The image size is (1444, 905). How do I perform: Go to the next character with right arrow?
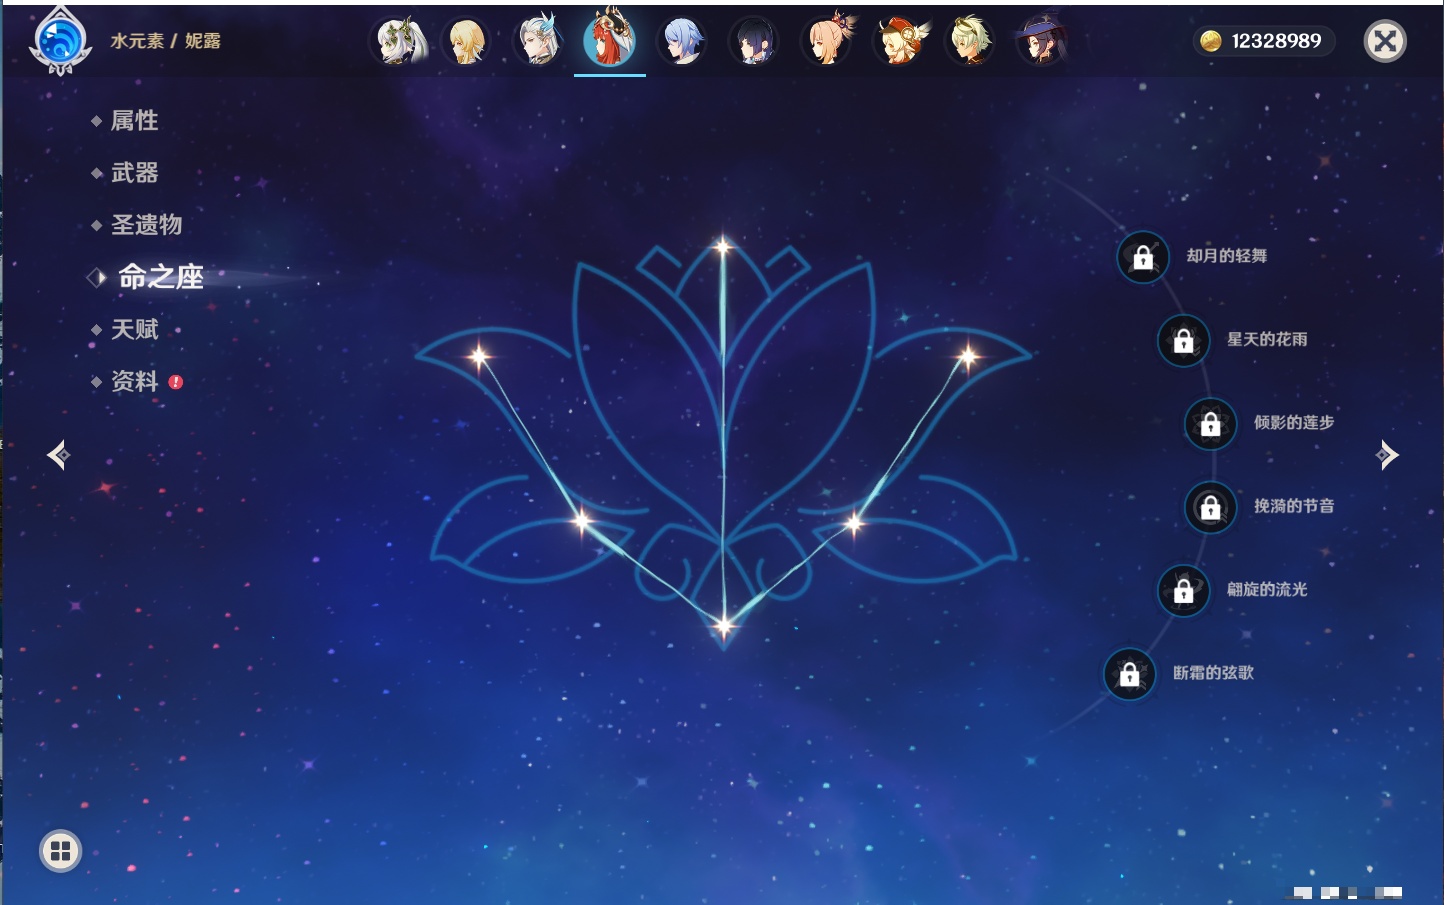[x=1387, y=455]
